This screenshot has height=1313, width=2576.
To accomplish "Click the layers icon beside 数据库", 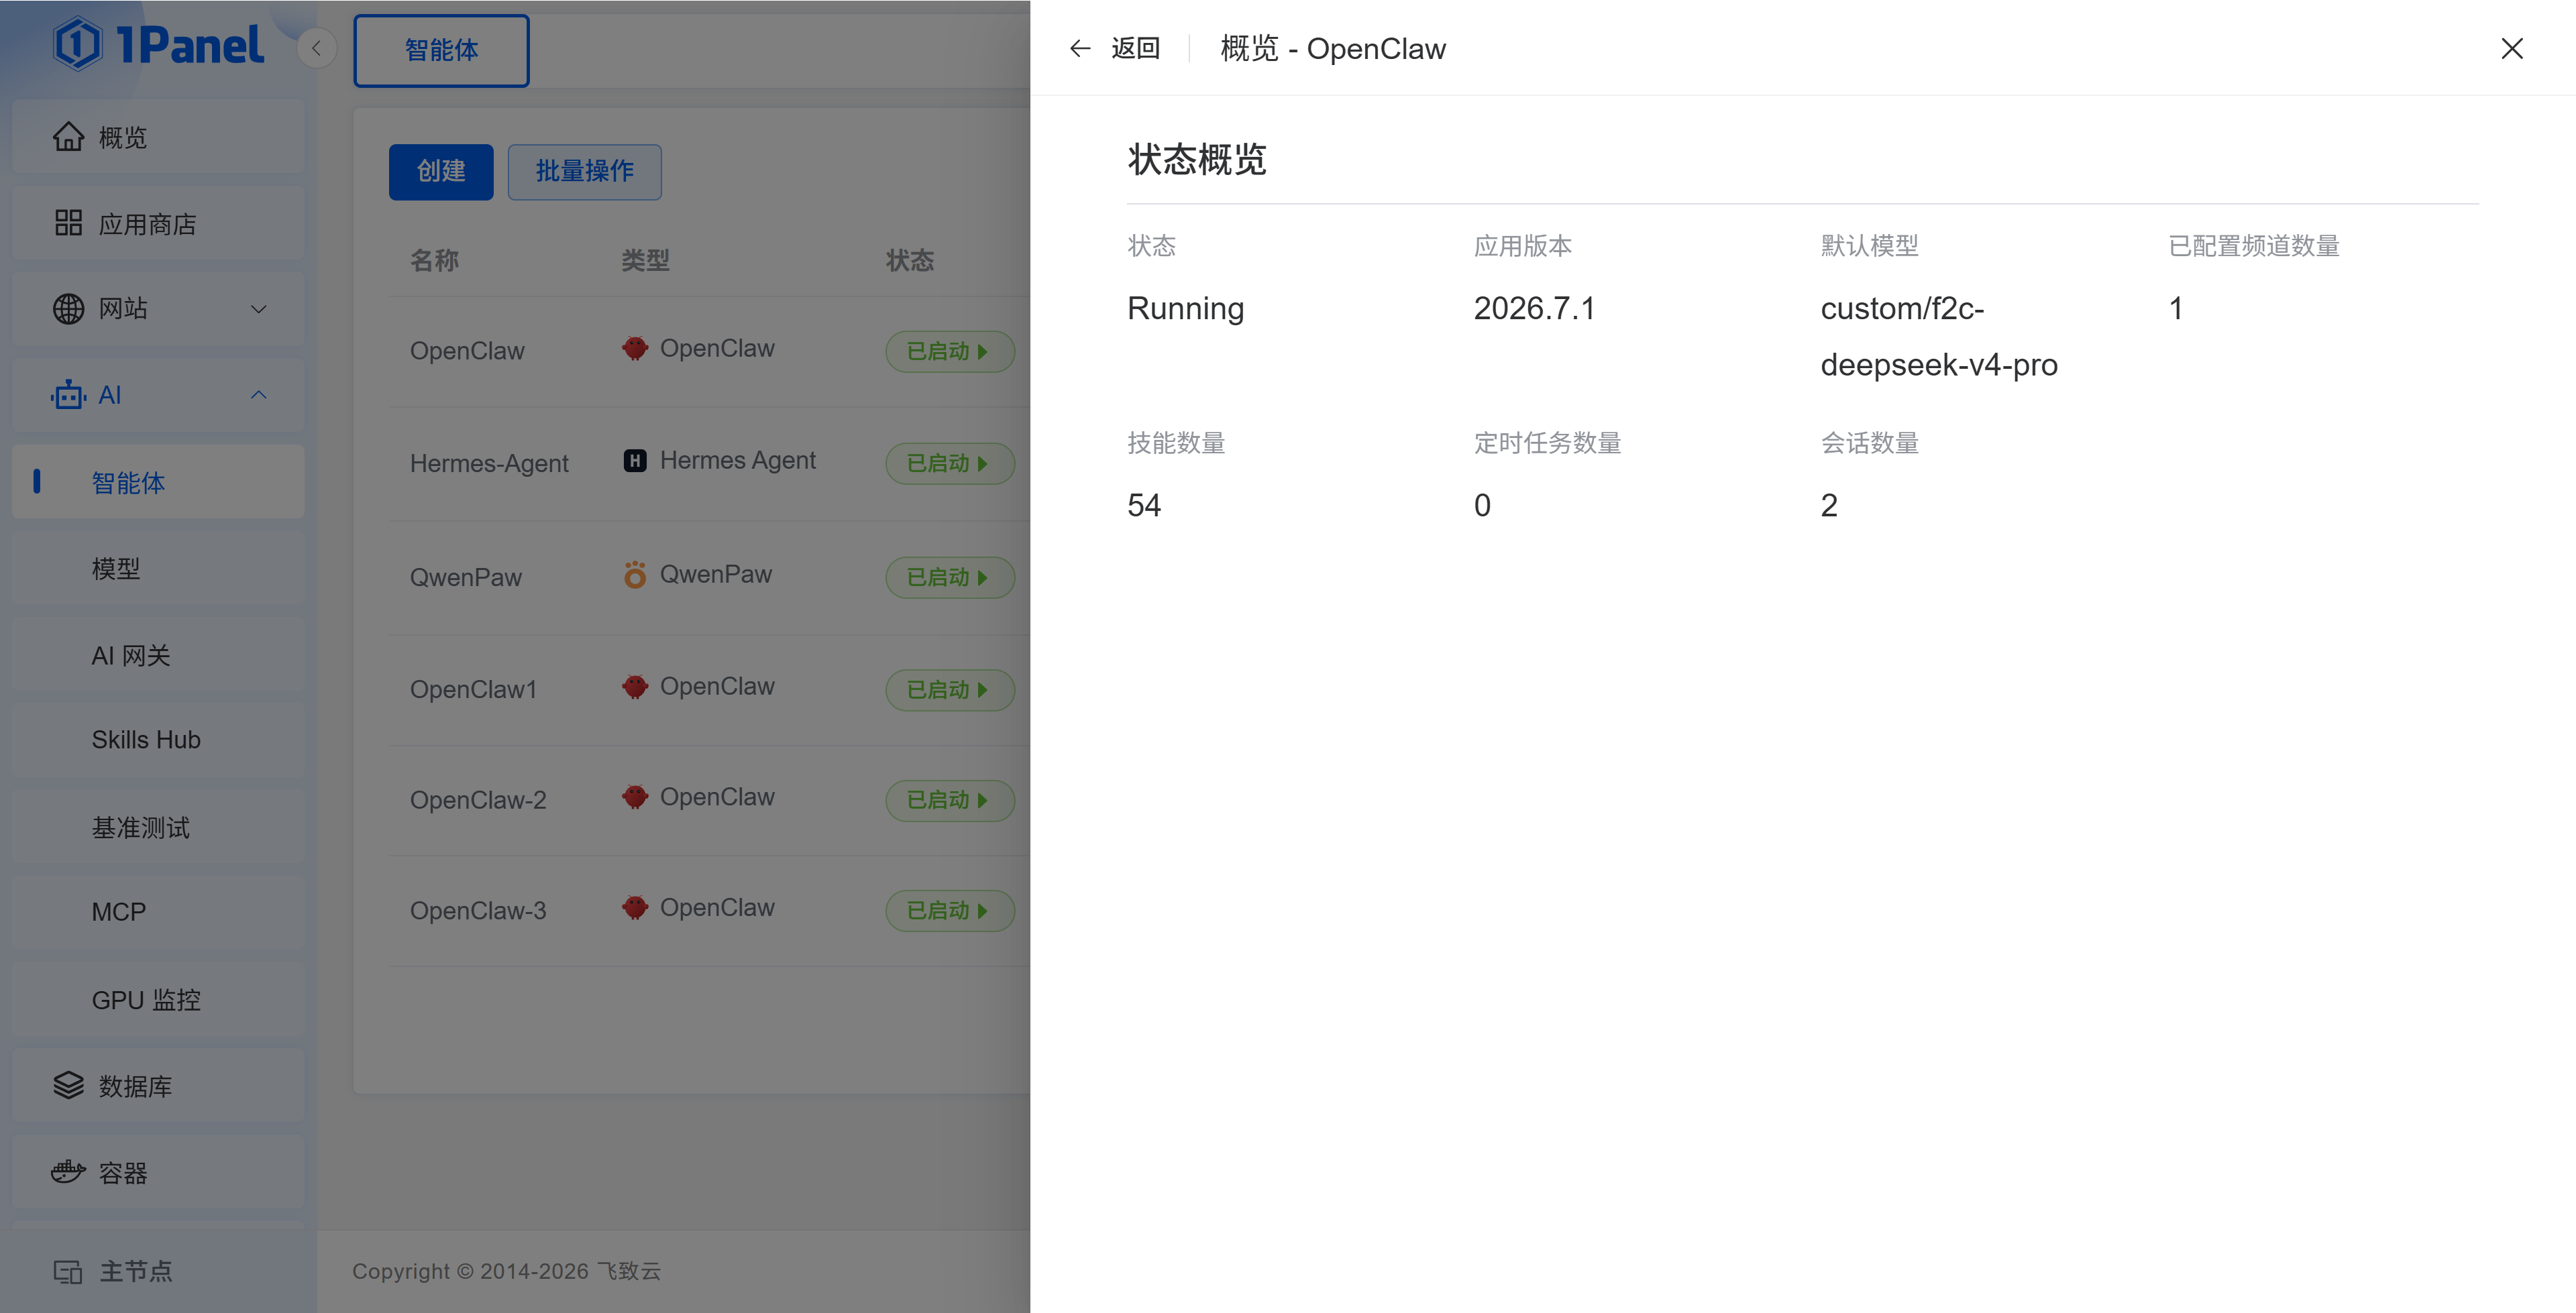I will coord(68,1086).
